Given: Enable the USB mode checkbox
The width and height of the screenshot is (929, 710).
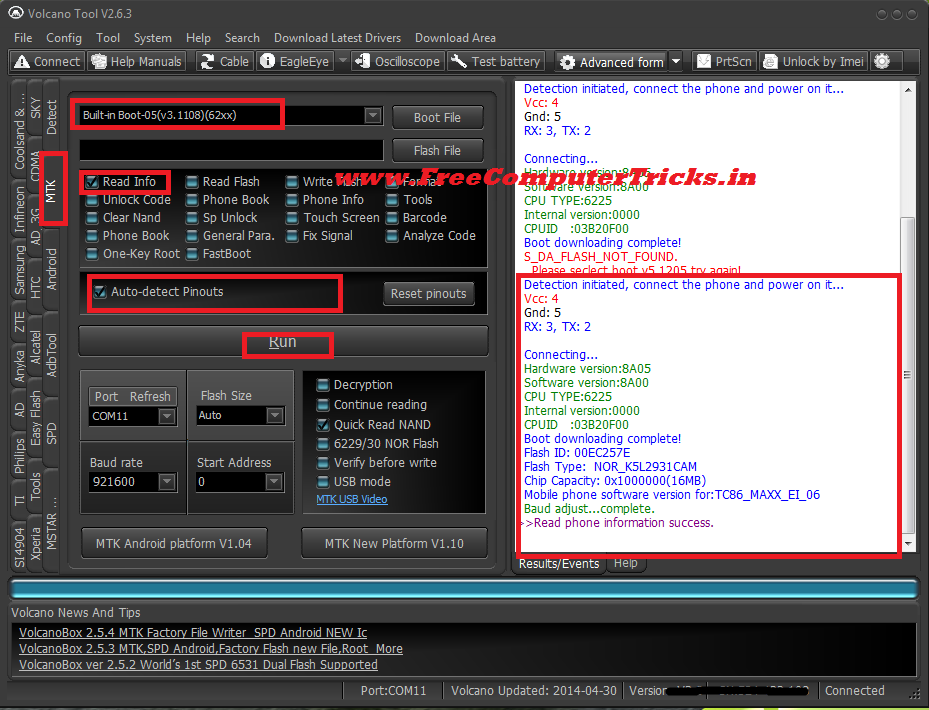Looking at the screenshot, I should pyautogui.click(x=323, y=482).
